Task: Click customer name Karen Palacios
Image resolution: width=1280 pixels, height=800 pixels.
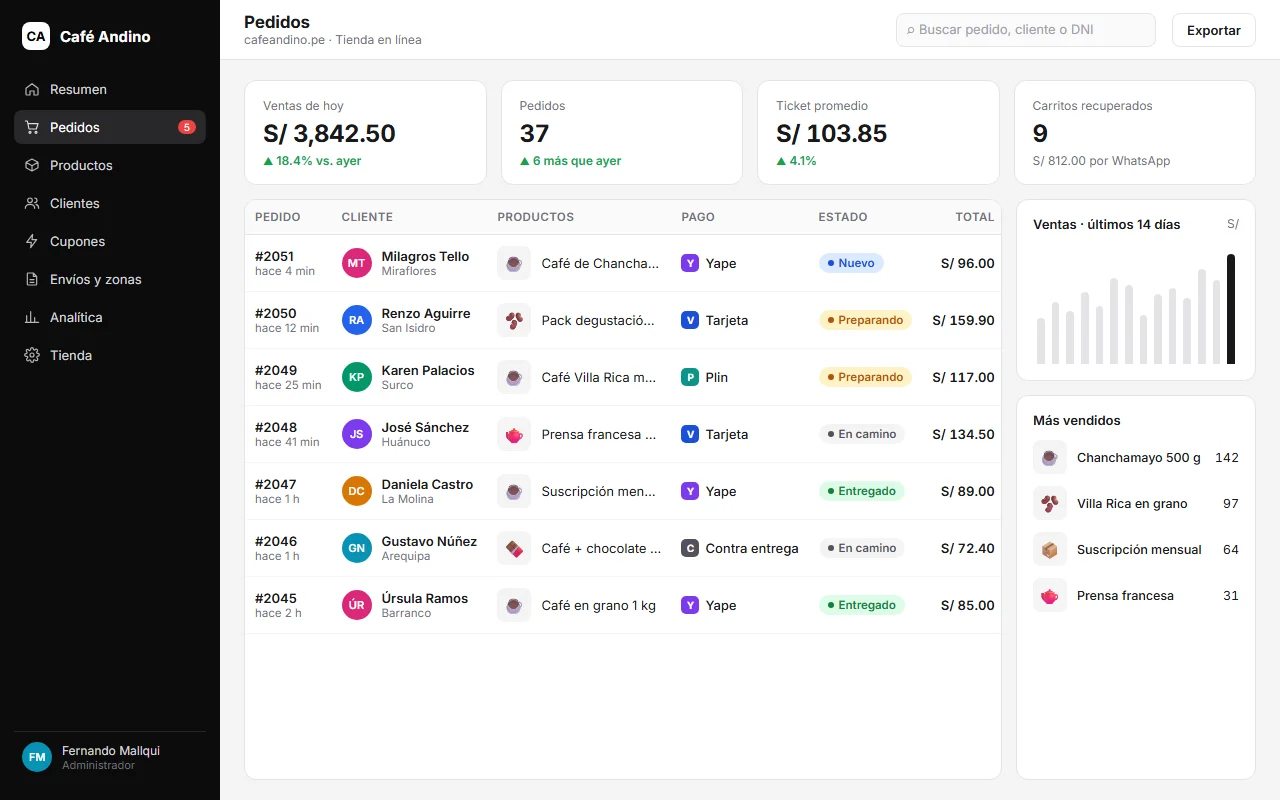Action: 428,370
